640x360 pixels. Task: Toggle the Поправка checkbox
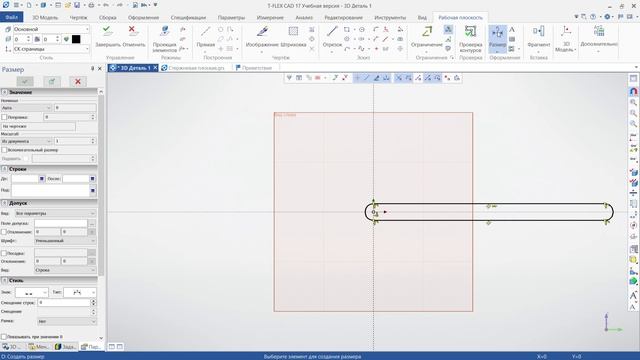4,117
